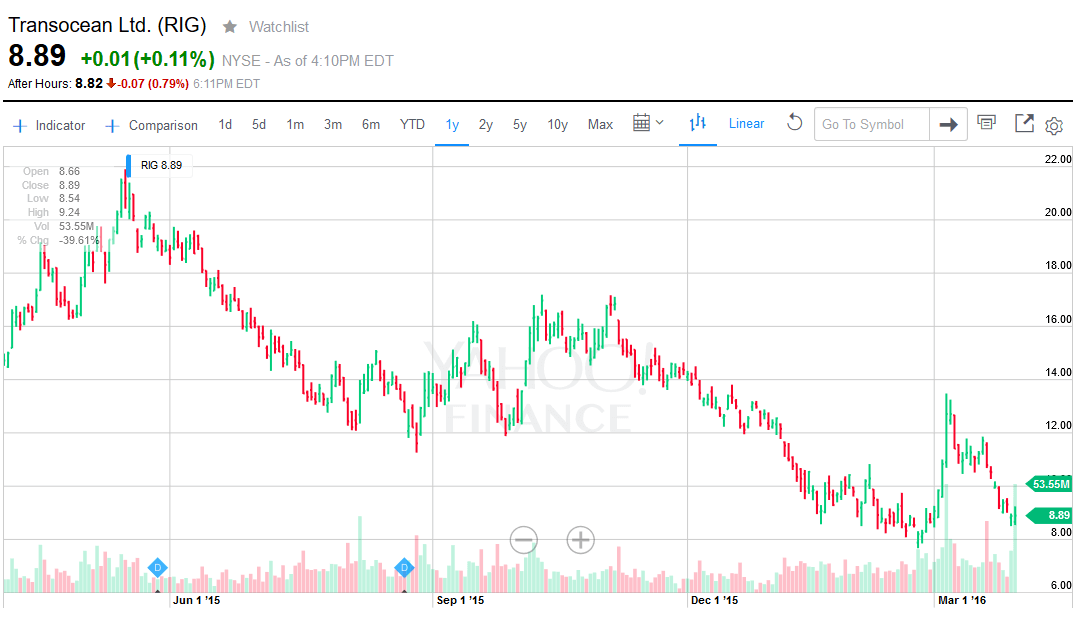Select the 1y time range
The image size is (1078, 631).
point(452,124)
